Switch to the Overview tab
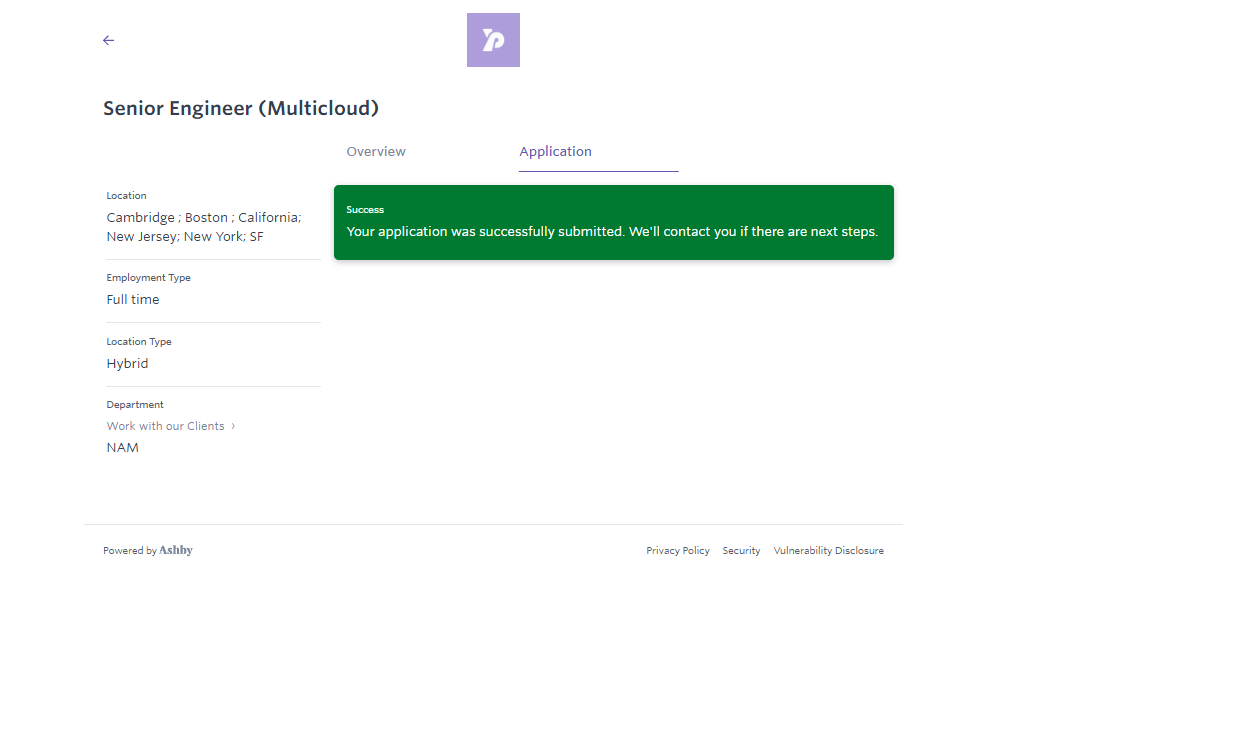 click(376, 152)
